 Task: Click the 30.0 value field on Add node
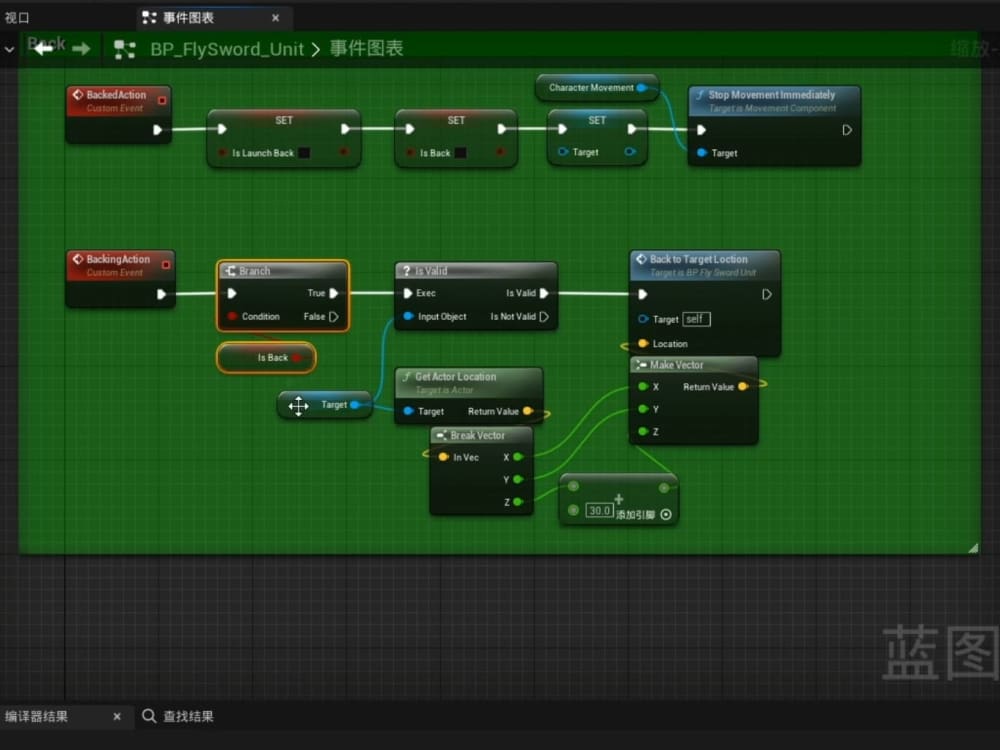click(600, 510)
